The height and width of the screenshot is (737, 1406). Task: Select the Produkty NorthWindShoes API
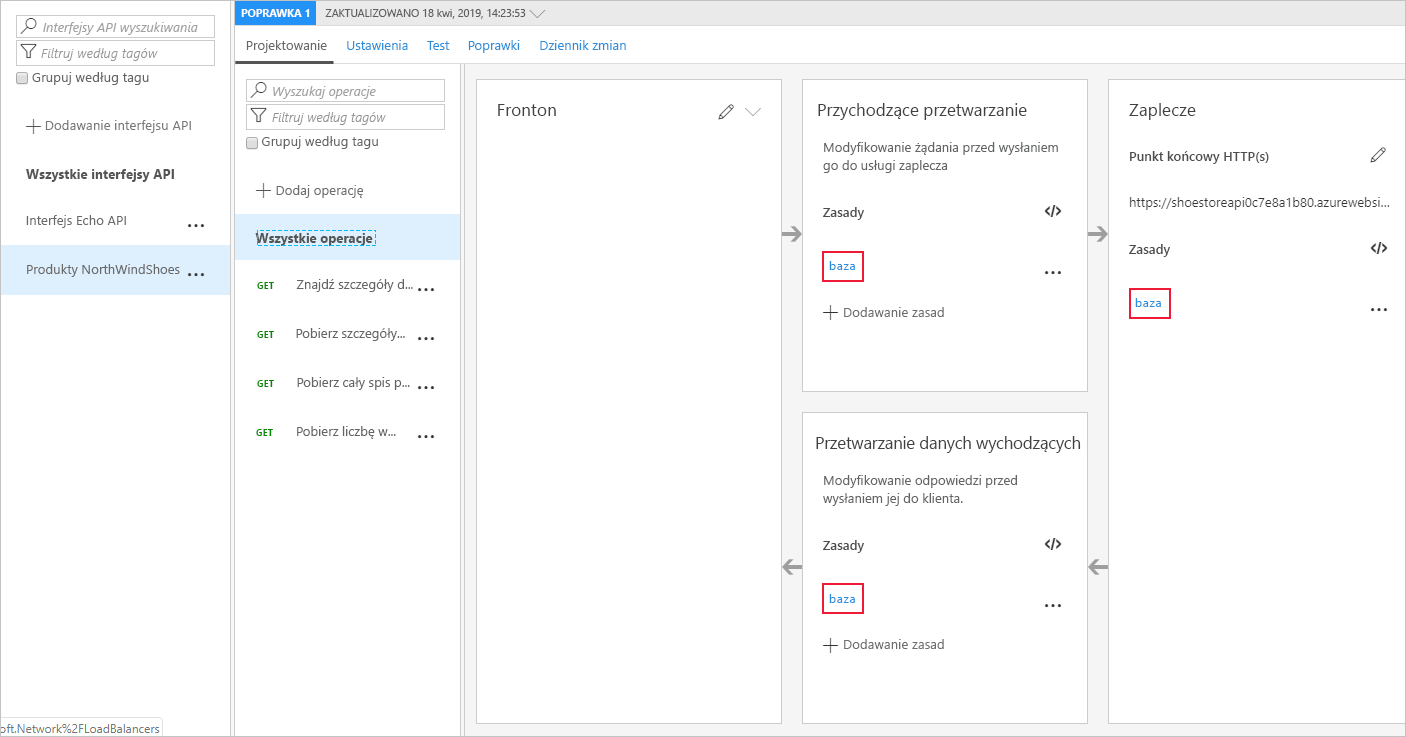pos(115,270)
